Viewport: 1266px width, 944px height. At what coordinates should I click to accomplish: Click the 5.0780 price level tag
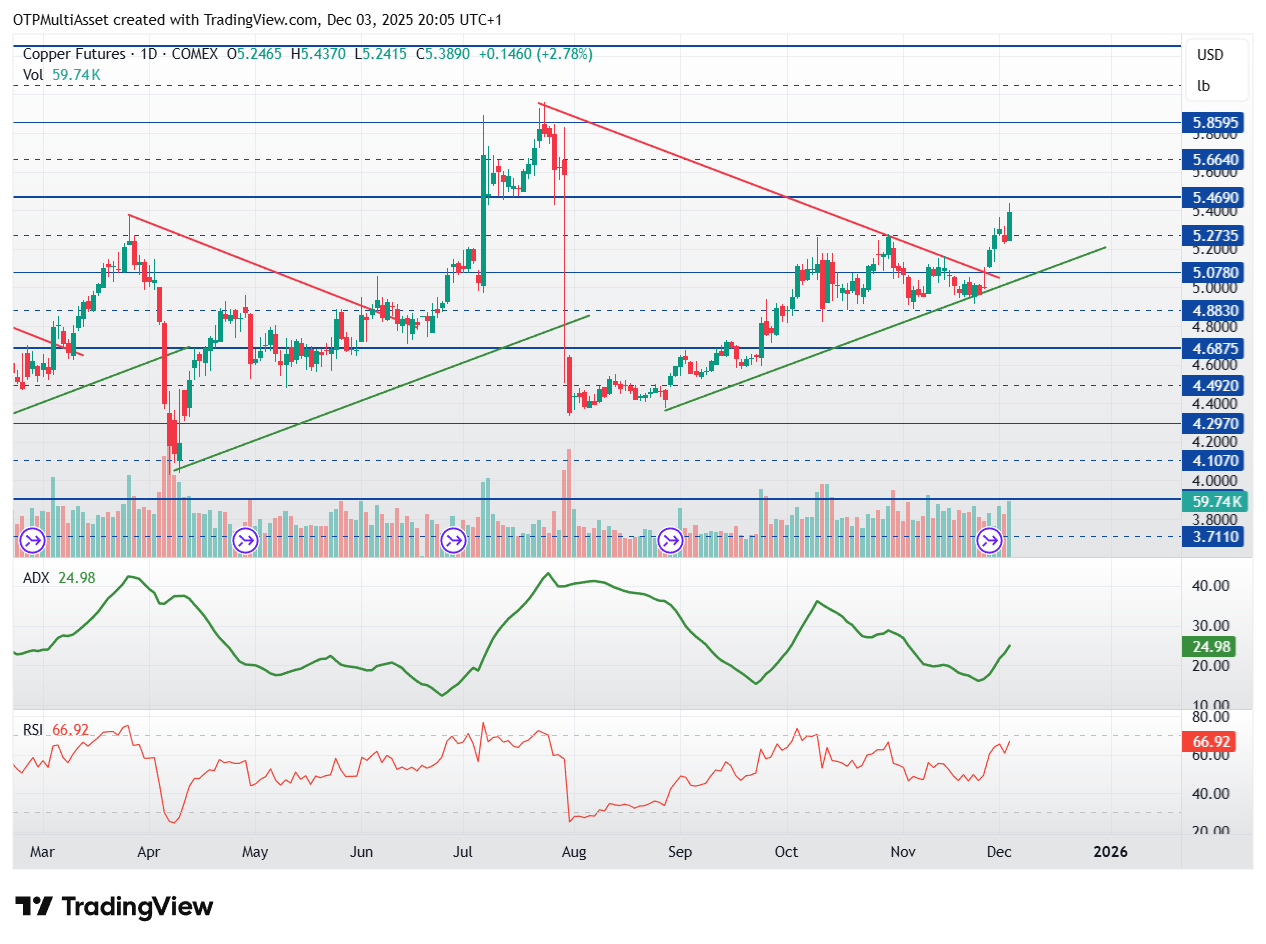point(1215,272)
